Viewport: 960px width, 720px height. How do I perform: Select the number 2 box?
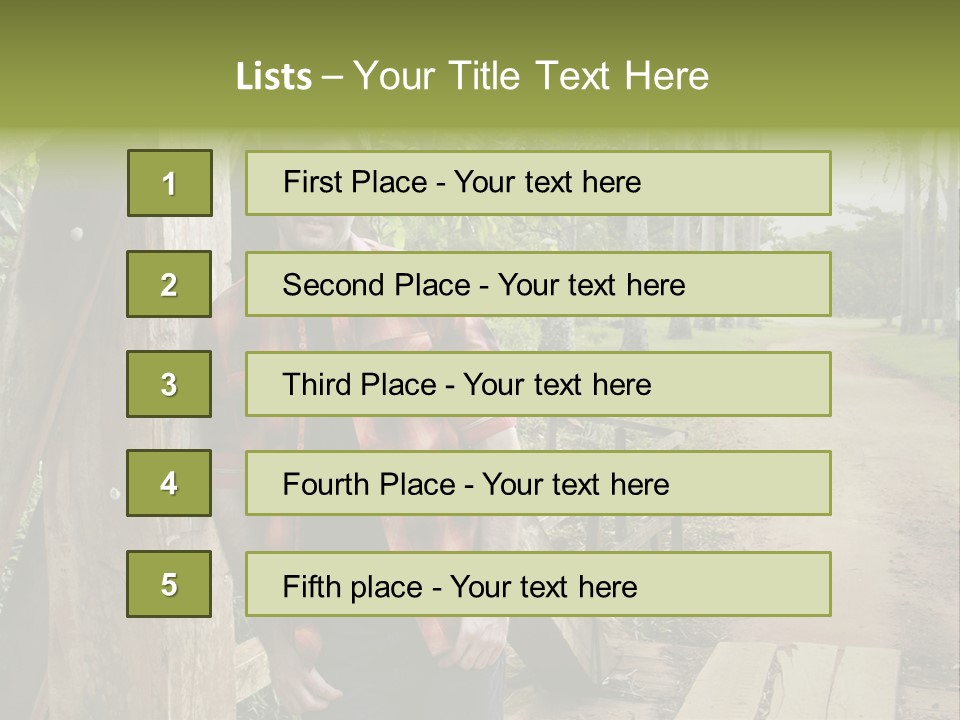click(x=169, y=284)
